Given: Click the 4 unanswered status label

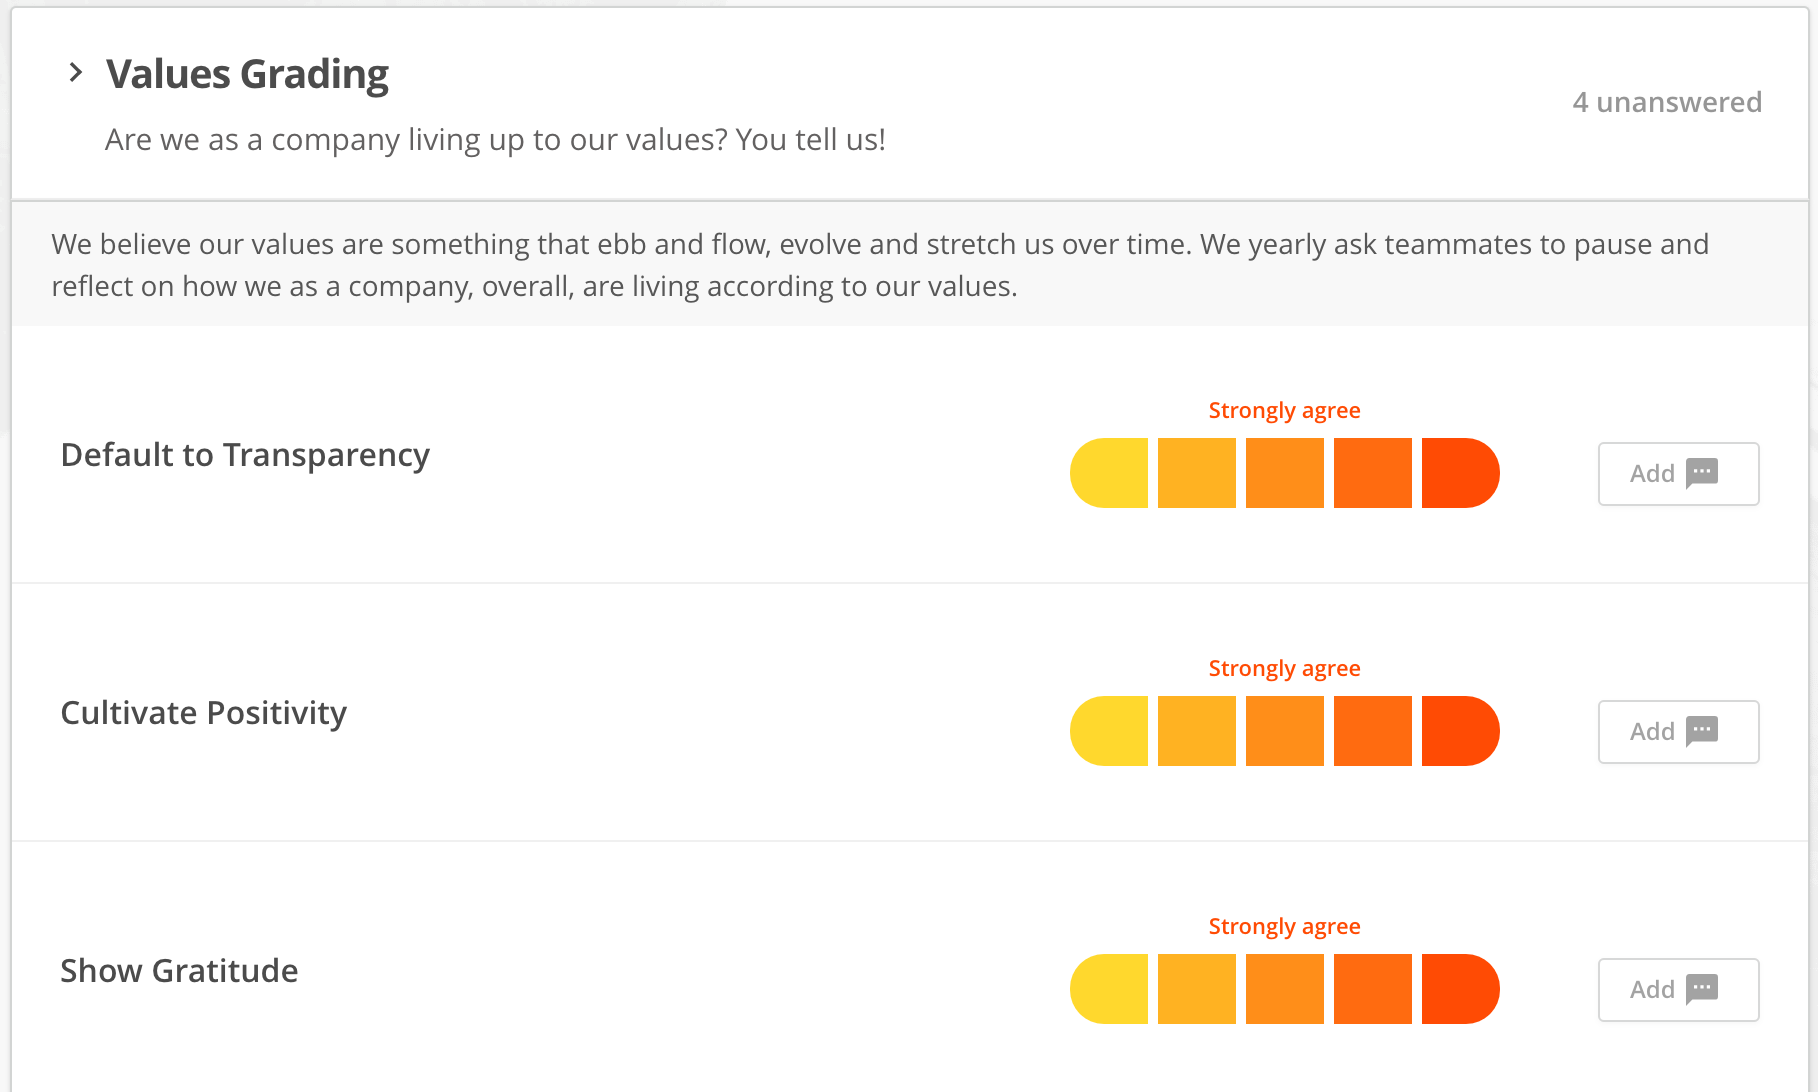Looking at the screenshot, I should [1668, 102].
